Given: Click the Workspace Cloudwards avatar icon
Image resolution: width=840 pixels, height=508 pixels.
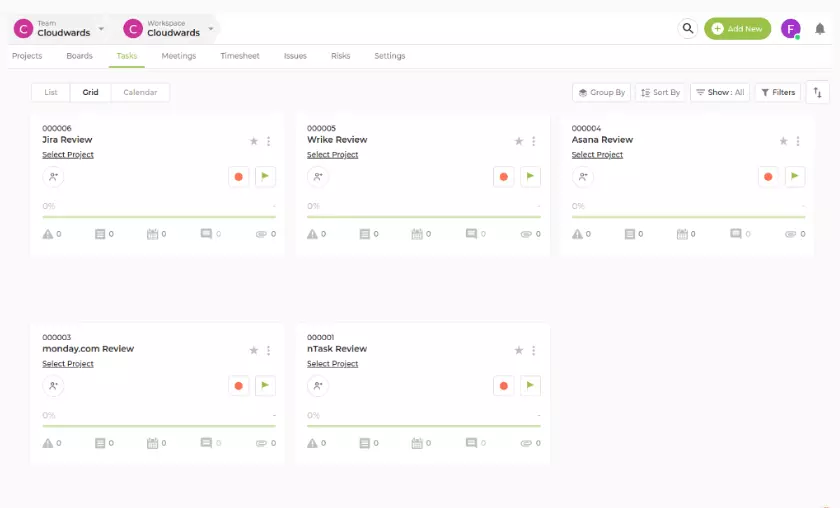Looking at the screenshot, I should (133, 28).
